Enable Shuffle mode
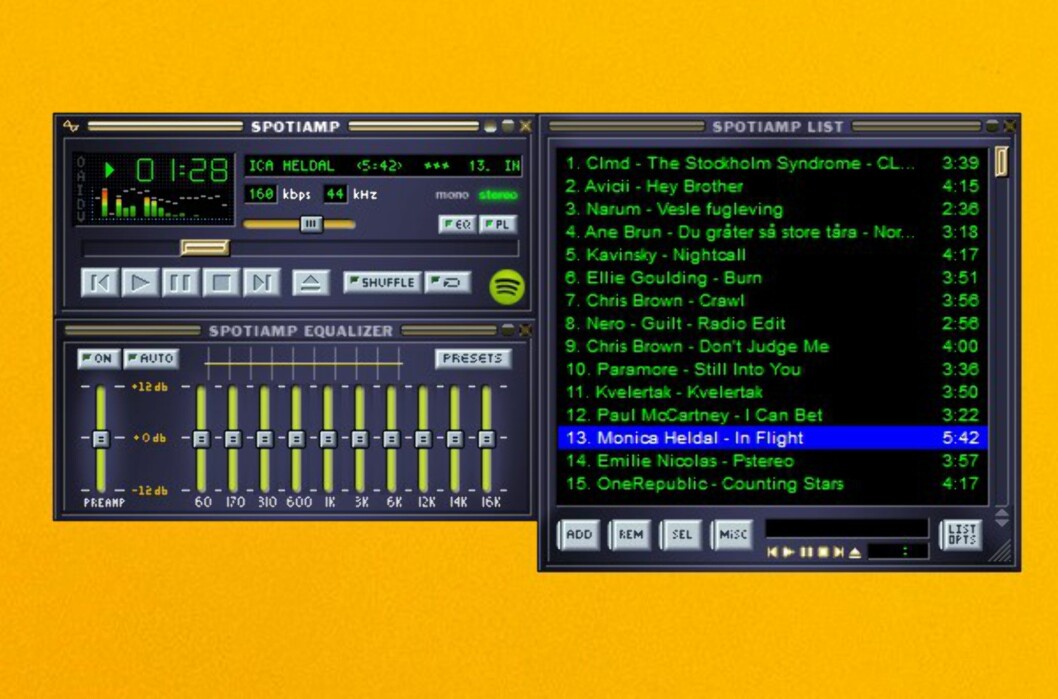The width and height of the screenshot is (1058, 699). point(381,283)
